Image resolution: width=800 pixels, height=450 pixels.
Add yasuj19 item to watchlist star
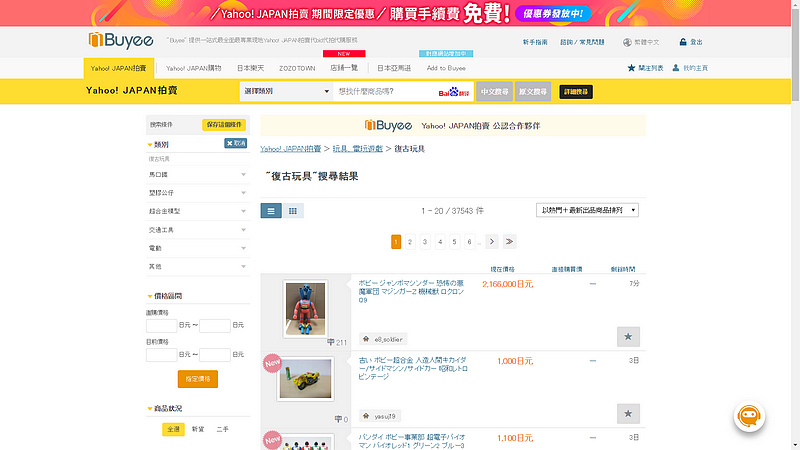click(x=628, y=414)
